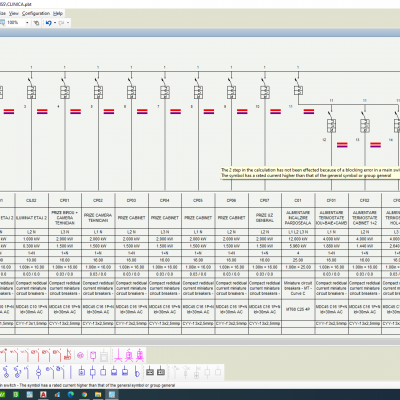Open the Help menu
This screenshot has height=400, width=400.
(x=58, y=13)
